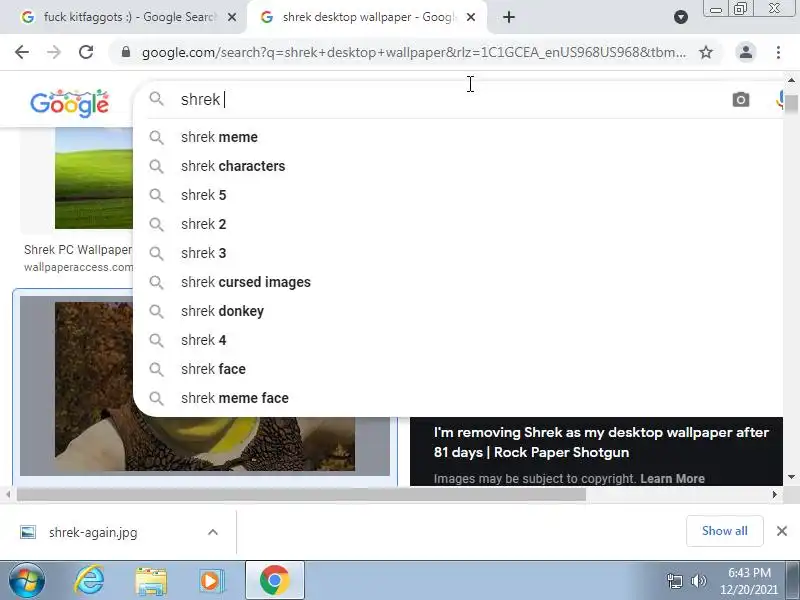Select the 'shrek 4' suggestion
The height and width of the screenshot is (600, 800).
point(458,340)
